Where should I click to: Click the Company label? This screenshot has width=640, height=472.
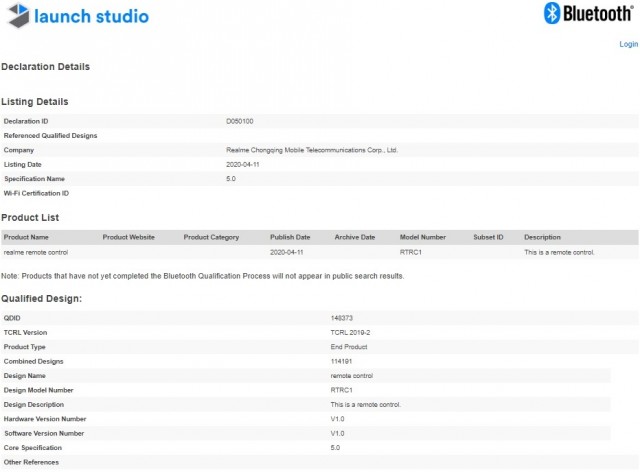click(x=19, y=150)
